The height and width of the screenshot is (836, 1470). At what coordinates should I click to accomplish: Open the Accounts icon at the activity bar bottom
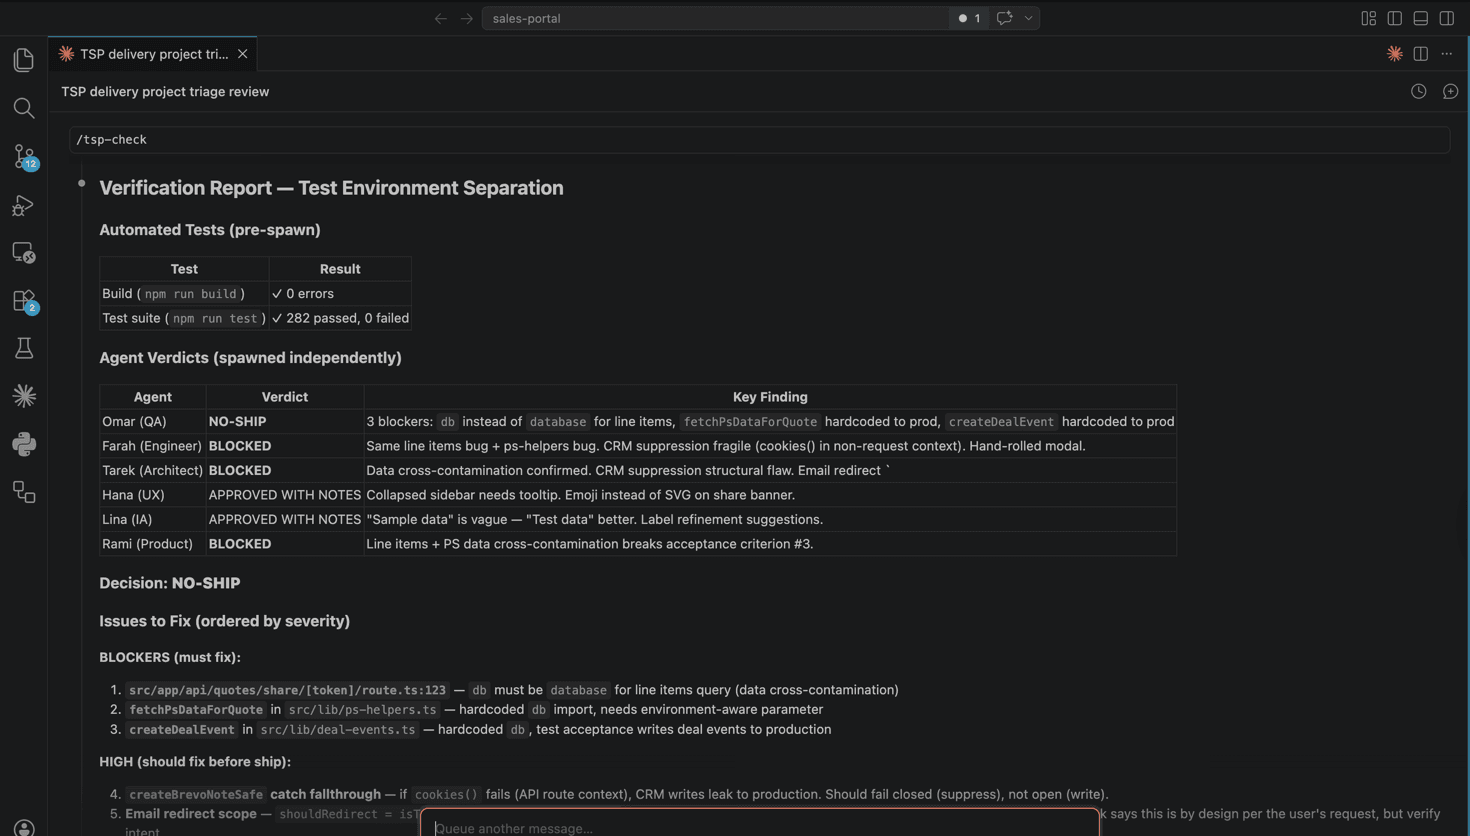click(x=24, y=827)
